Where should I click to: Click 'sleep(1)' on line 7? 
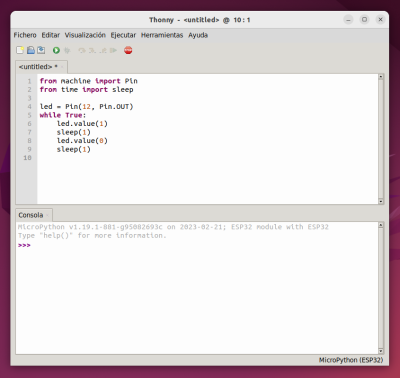point(74,132)
